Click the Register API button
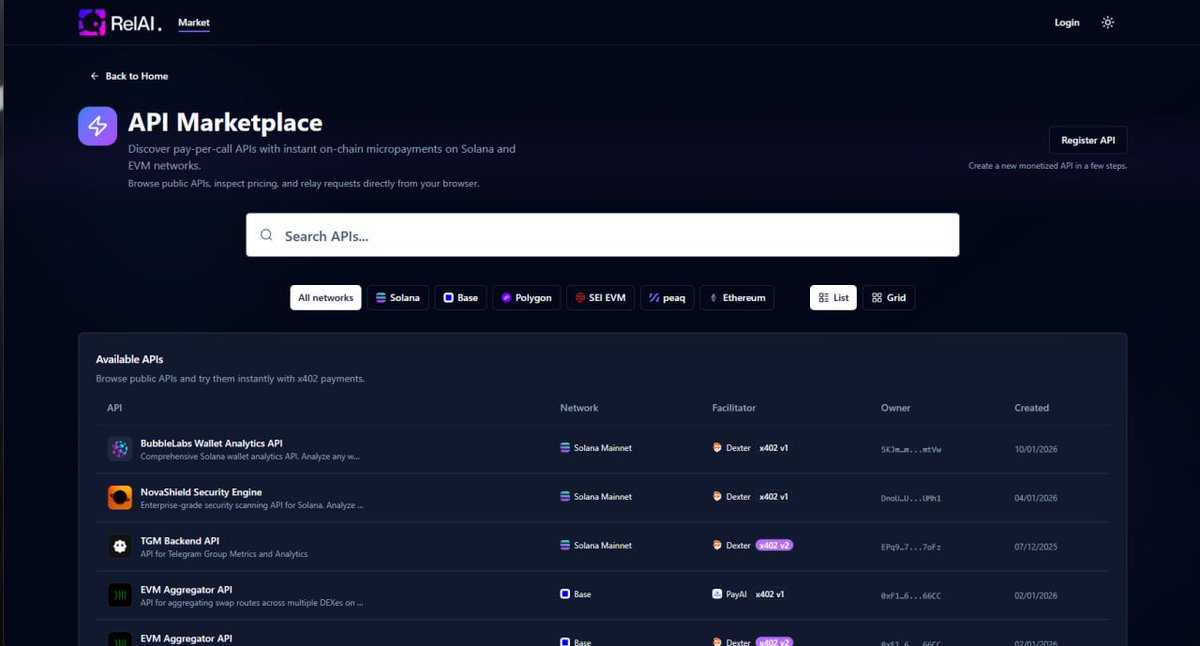The width and height of the screenshot is (1200, 646). coord(1088,140)
